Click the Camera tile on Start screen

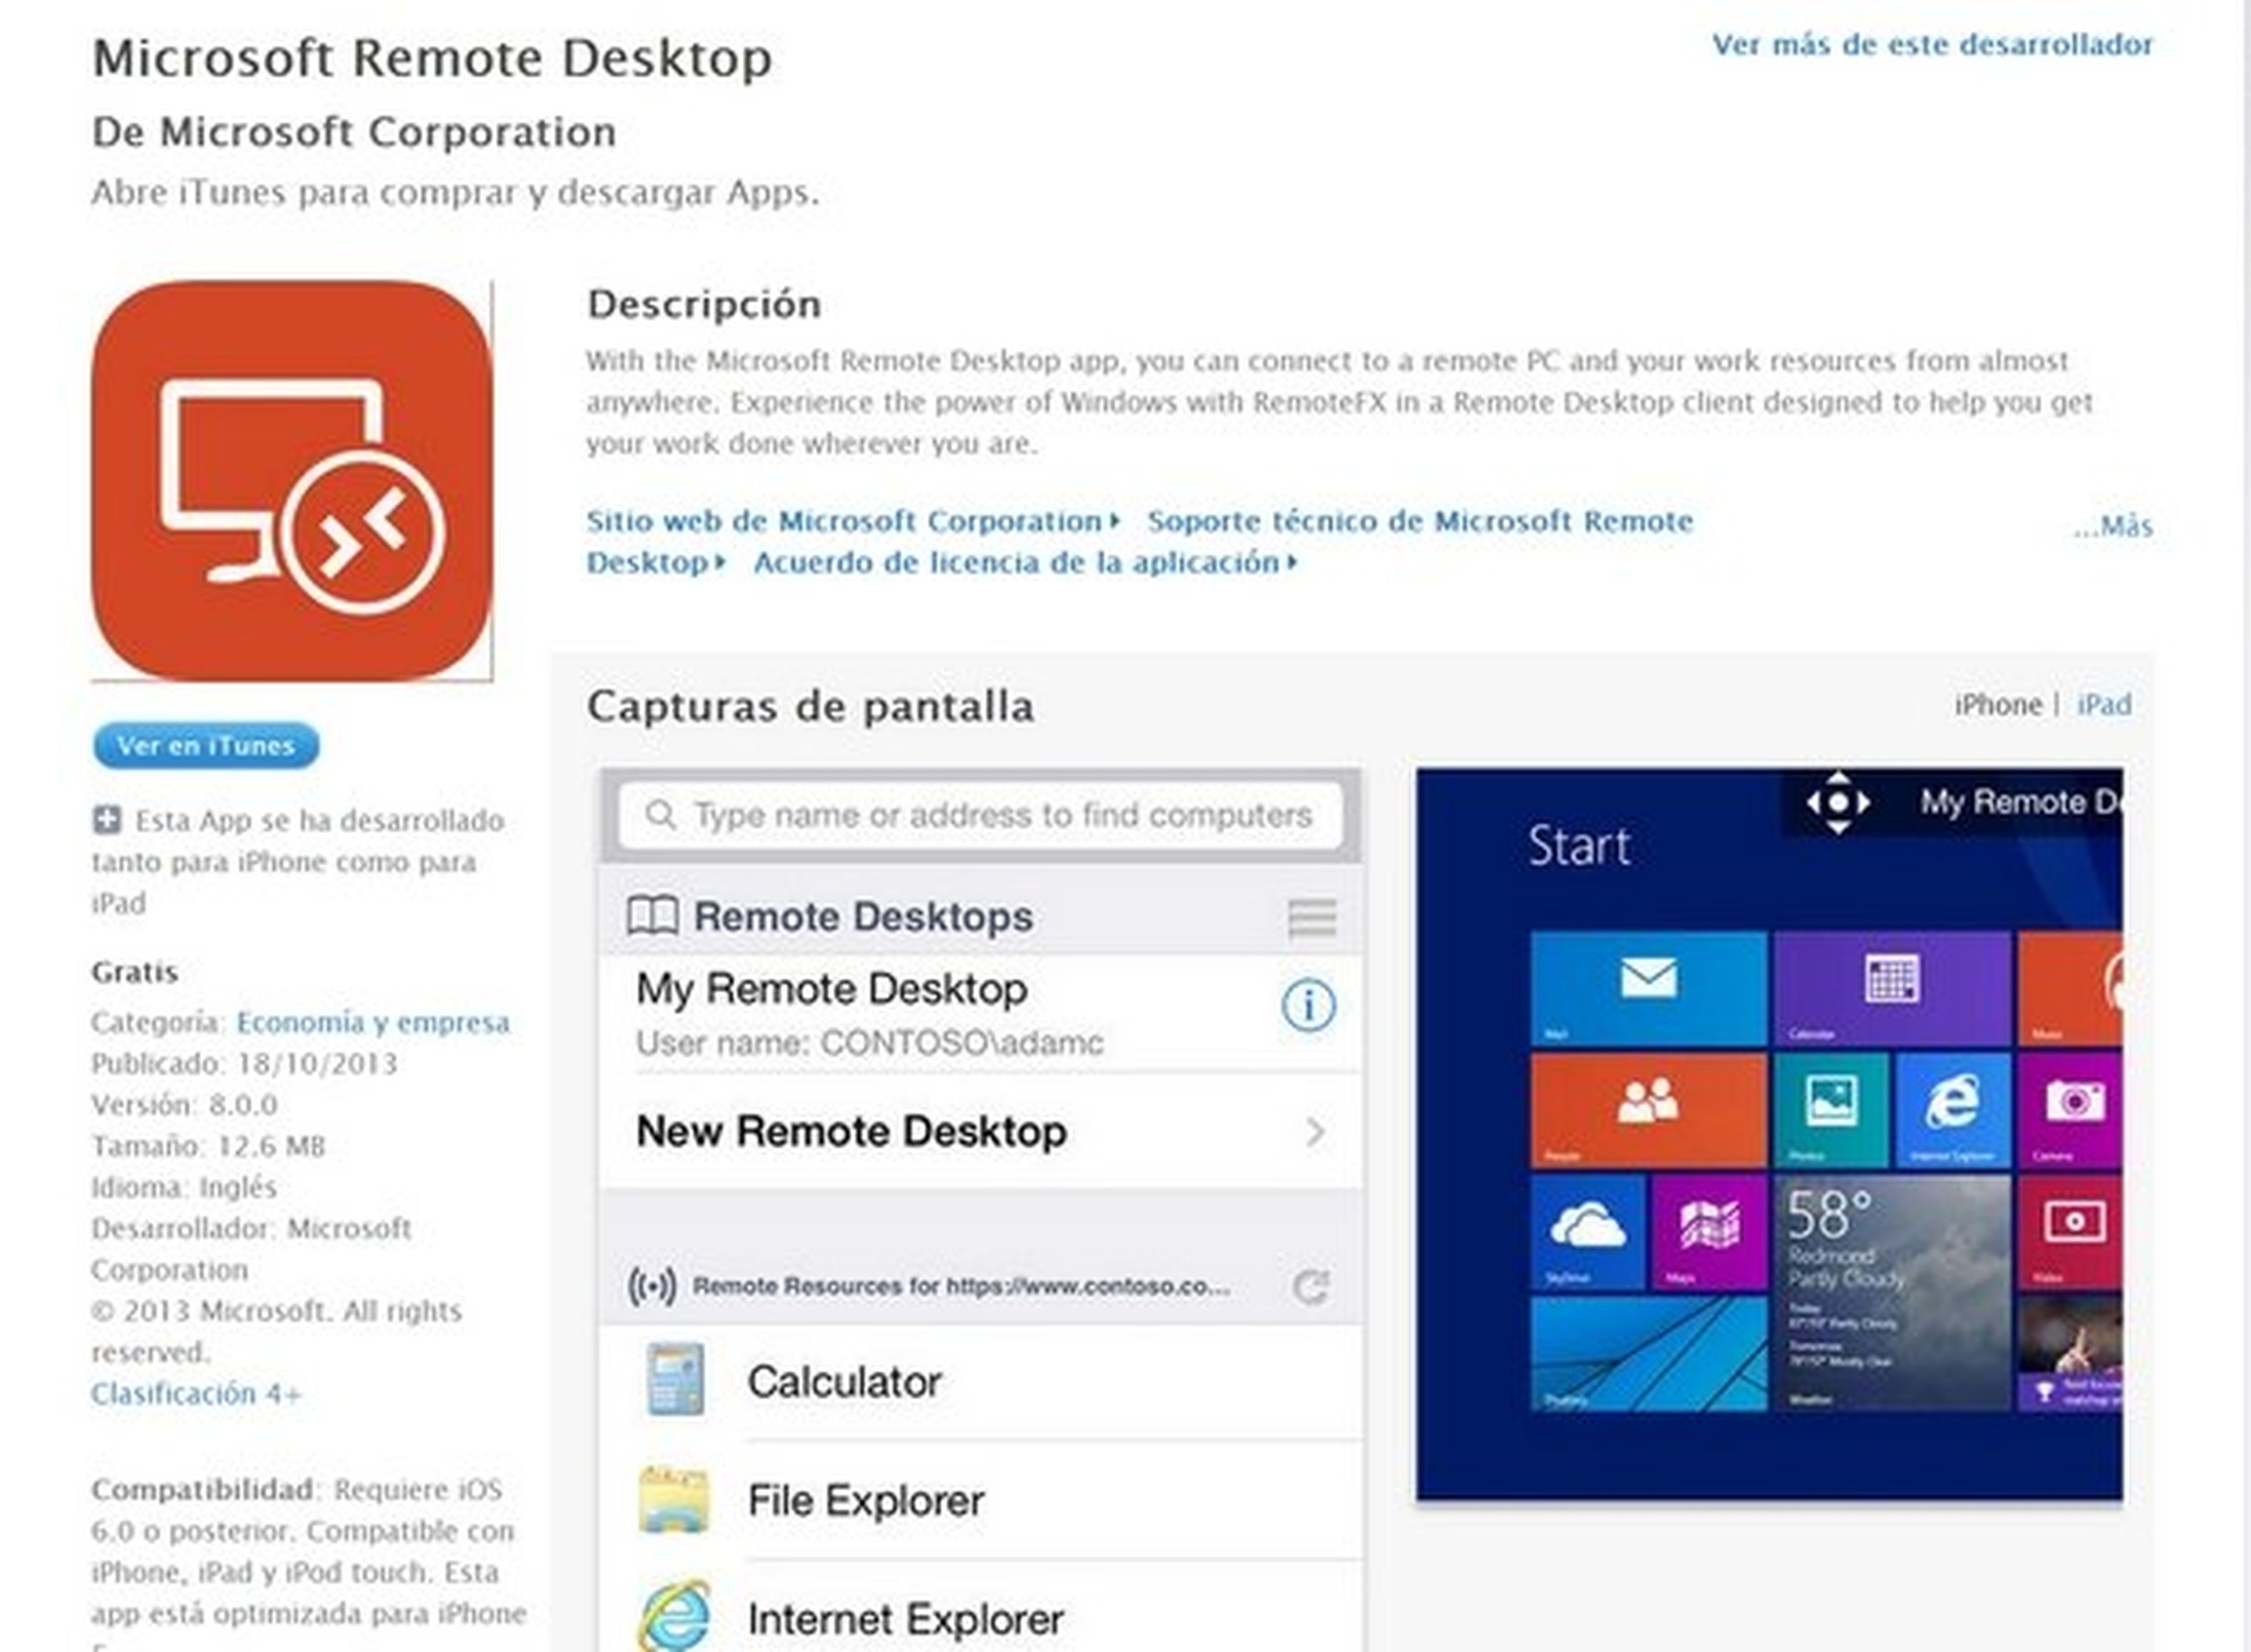[x=2070, y=1110]
